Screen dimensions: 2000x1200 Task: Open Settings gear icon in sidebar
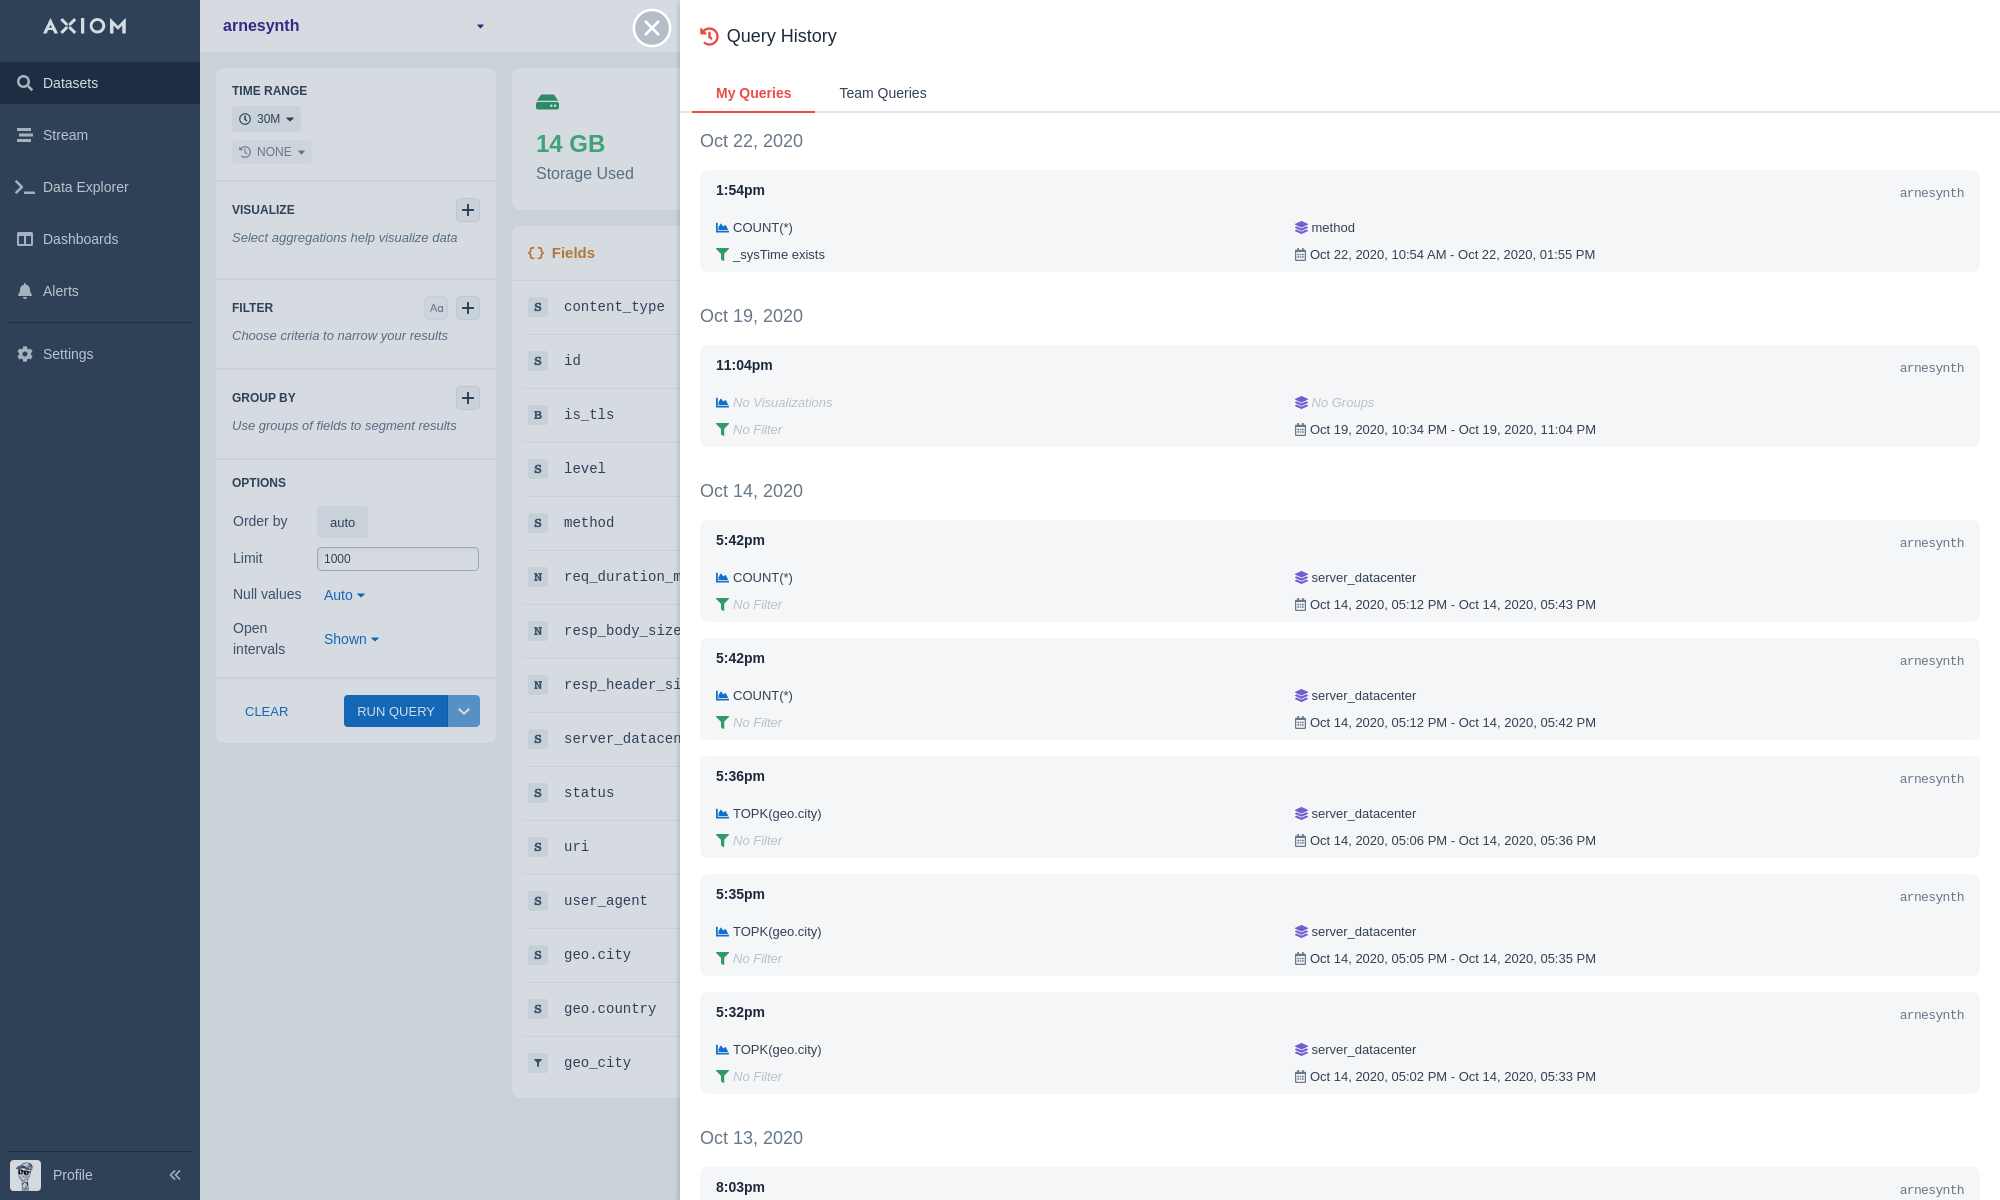25,354
